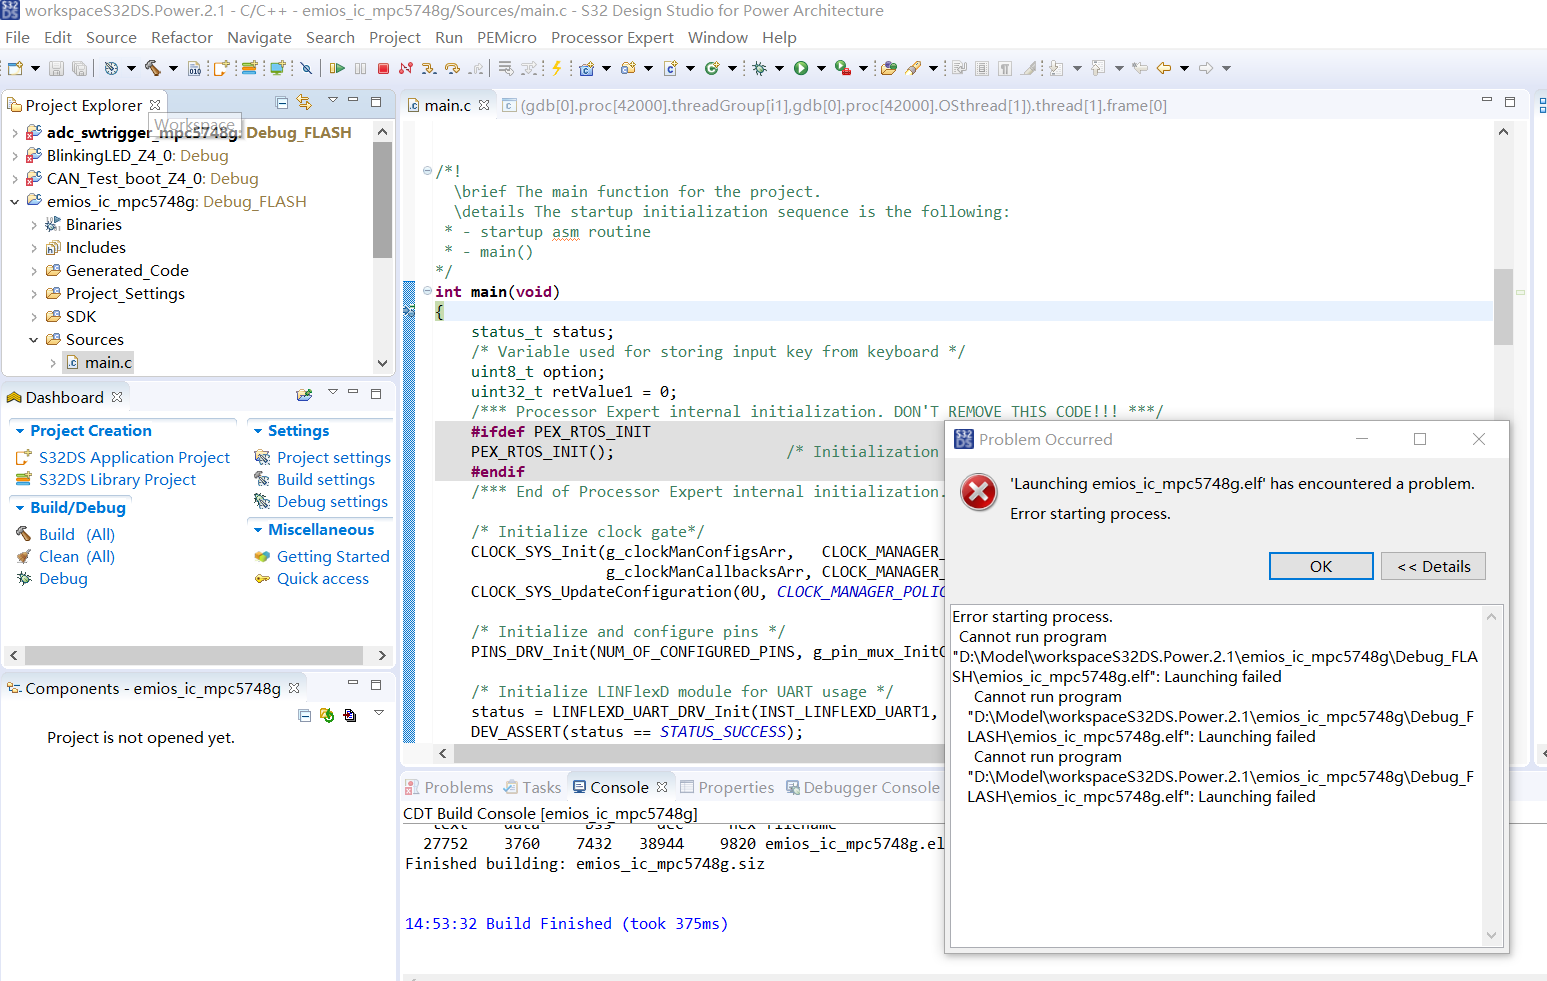Terminate the debug session with the red Stop icon
This screenshot has width=1547, height=981.
coord(383,68)
